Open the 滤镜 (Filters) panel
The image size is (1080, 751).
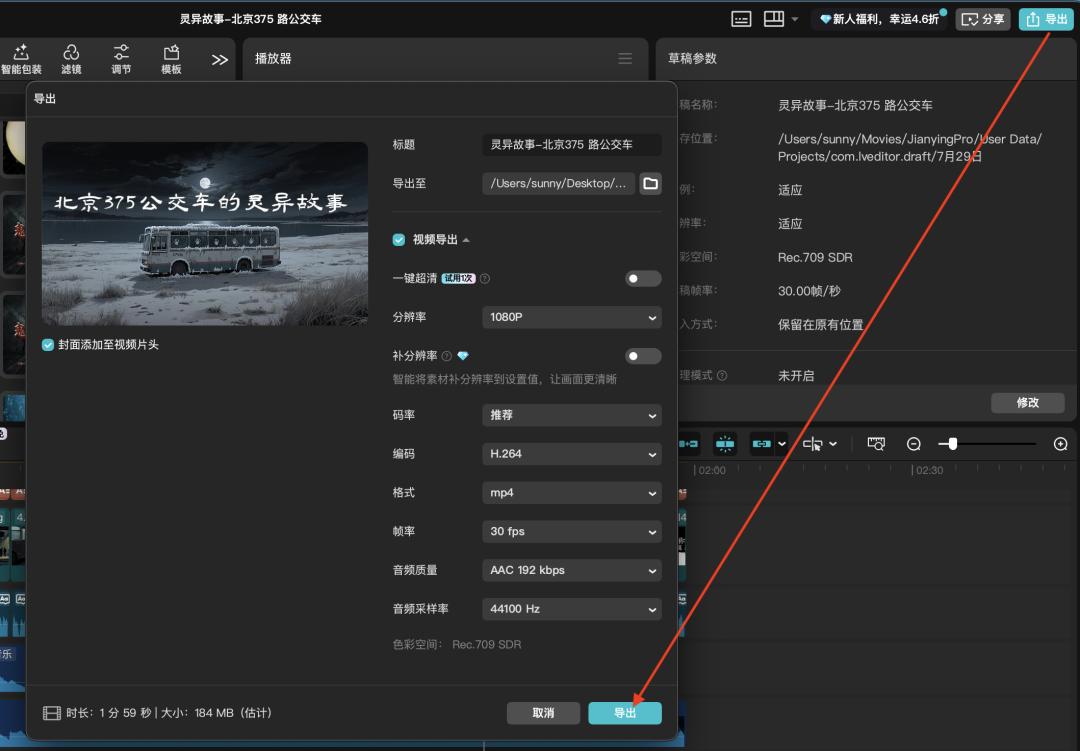[71, 58]
